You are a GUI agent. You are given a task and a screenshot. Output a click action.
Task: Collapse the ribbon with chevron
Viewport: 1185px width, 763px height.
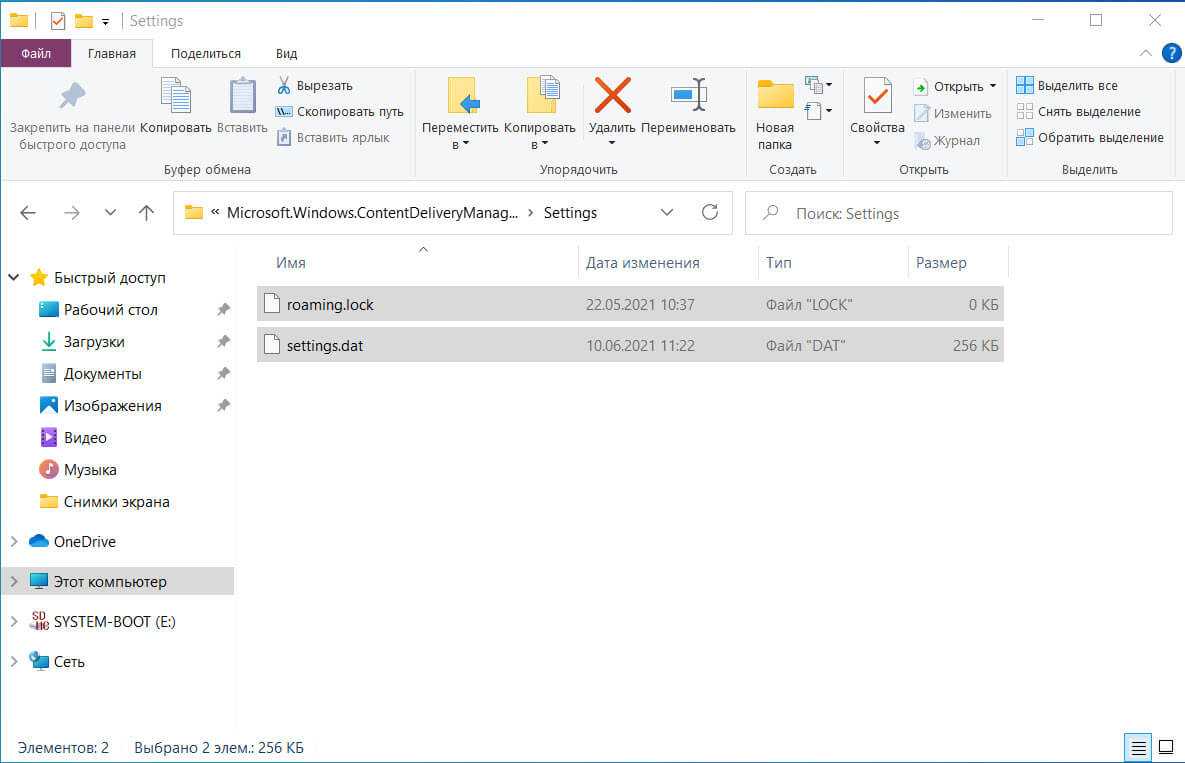click(1146, 53)
